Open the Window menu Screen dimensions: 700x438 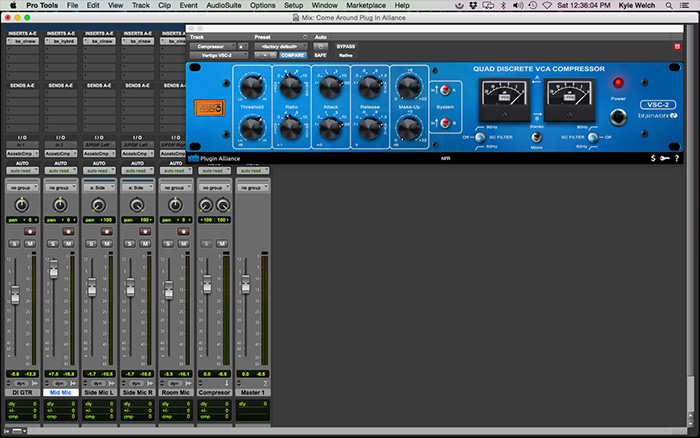pos(325,5)
